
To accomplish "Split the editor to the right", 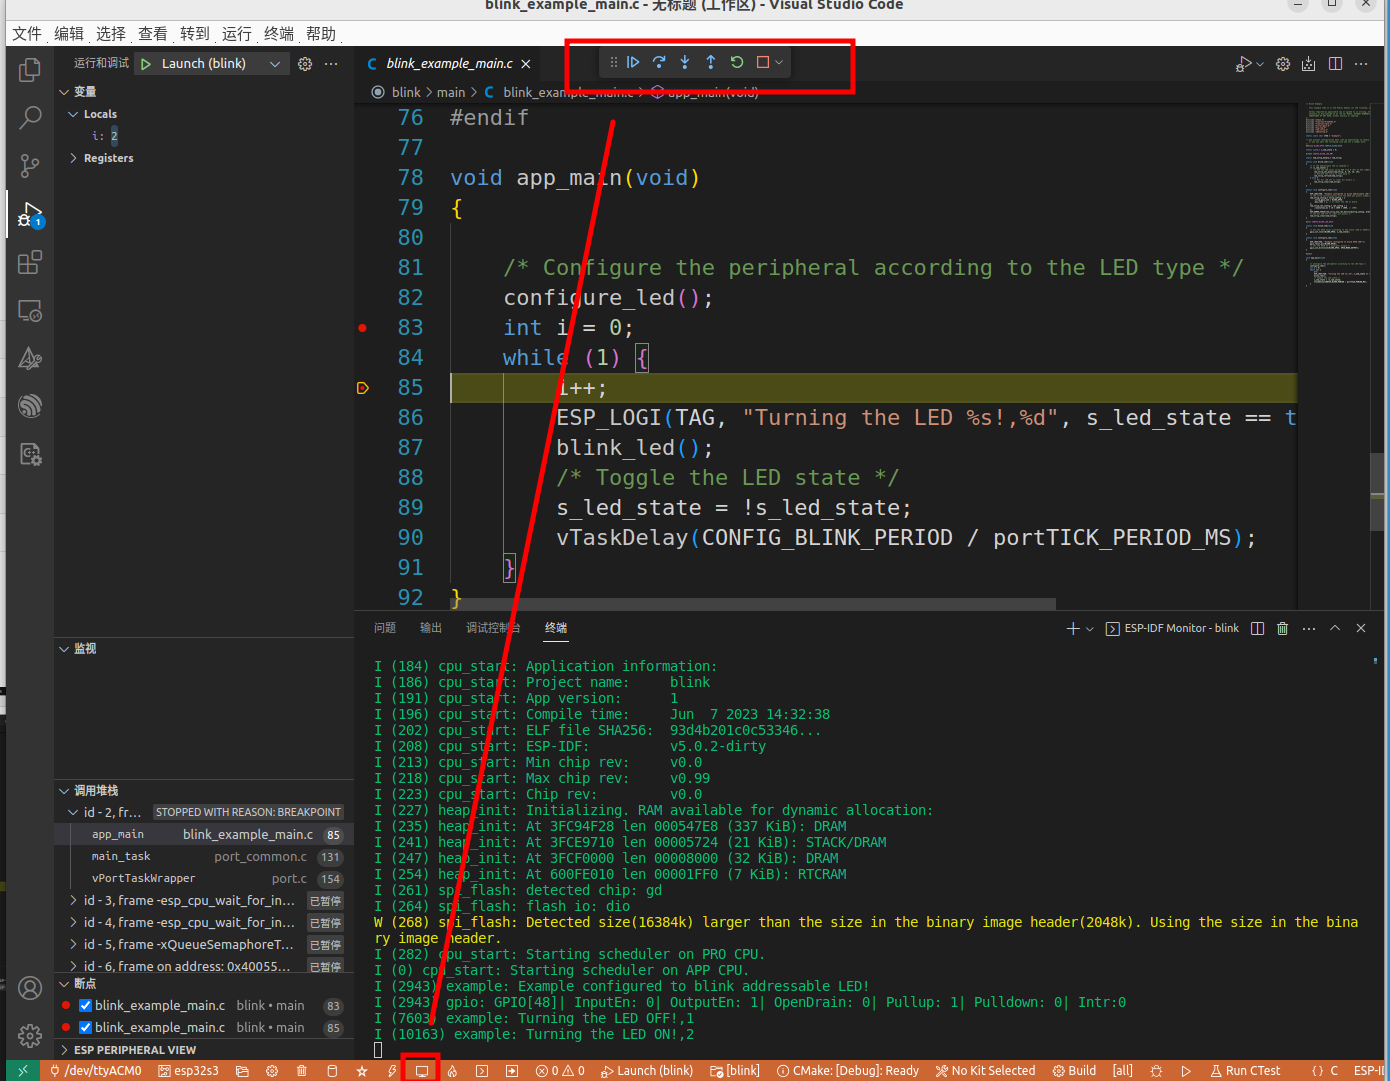I will pyautogui.click(x=1335, y=63).
